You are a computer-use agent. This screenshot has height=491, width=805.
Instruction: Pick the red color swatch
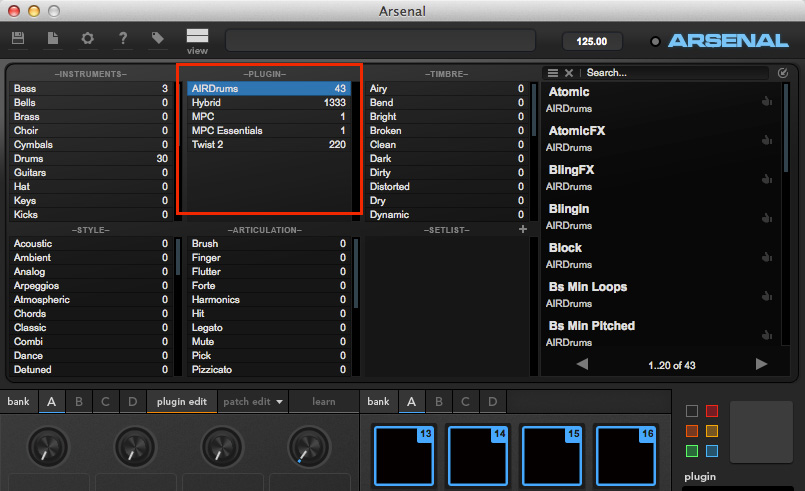tap(712, 411)
